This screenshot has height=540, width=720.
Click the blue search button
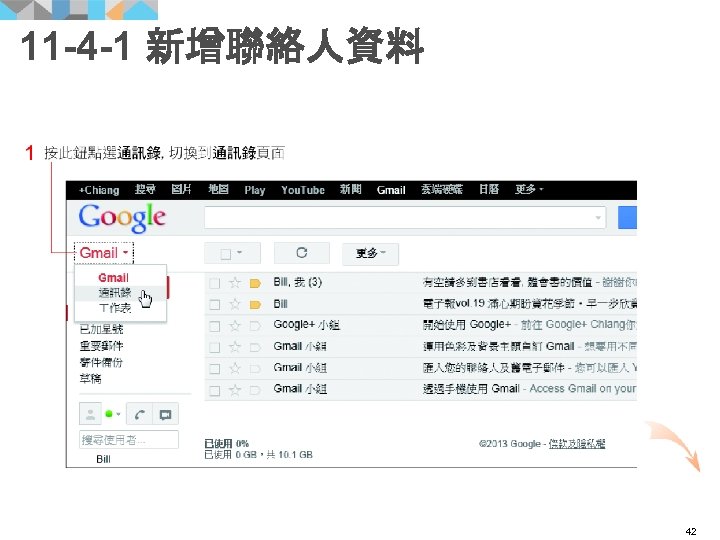[x=627, y=218]
